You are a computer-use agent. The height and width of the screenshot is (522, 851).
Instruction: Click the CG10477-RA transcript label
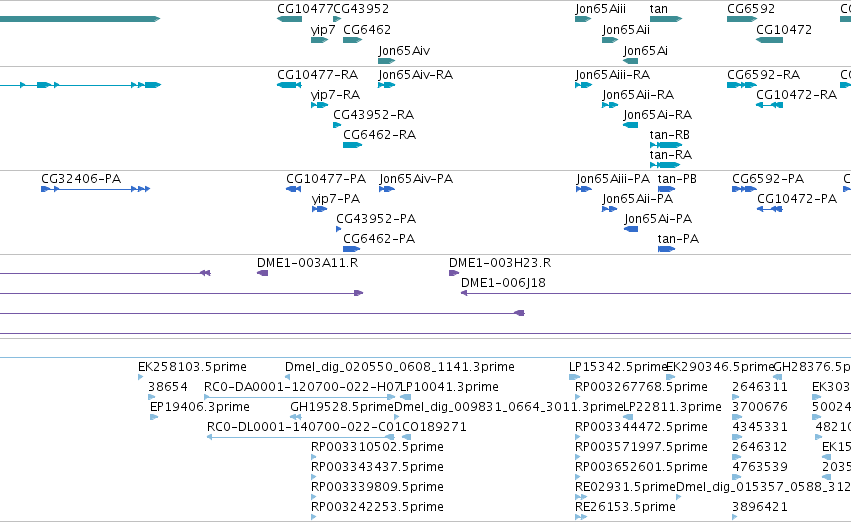click(317, 74)
